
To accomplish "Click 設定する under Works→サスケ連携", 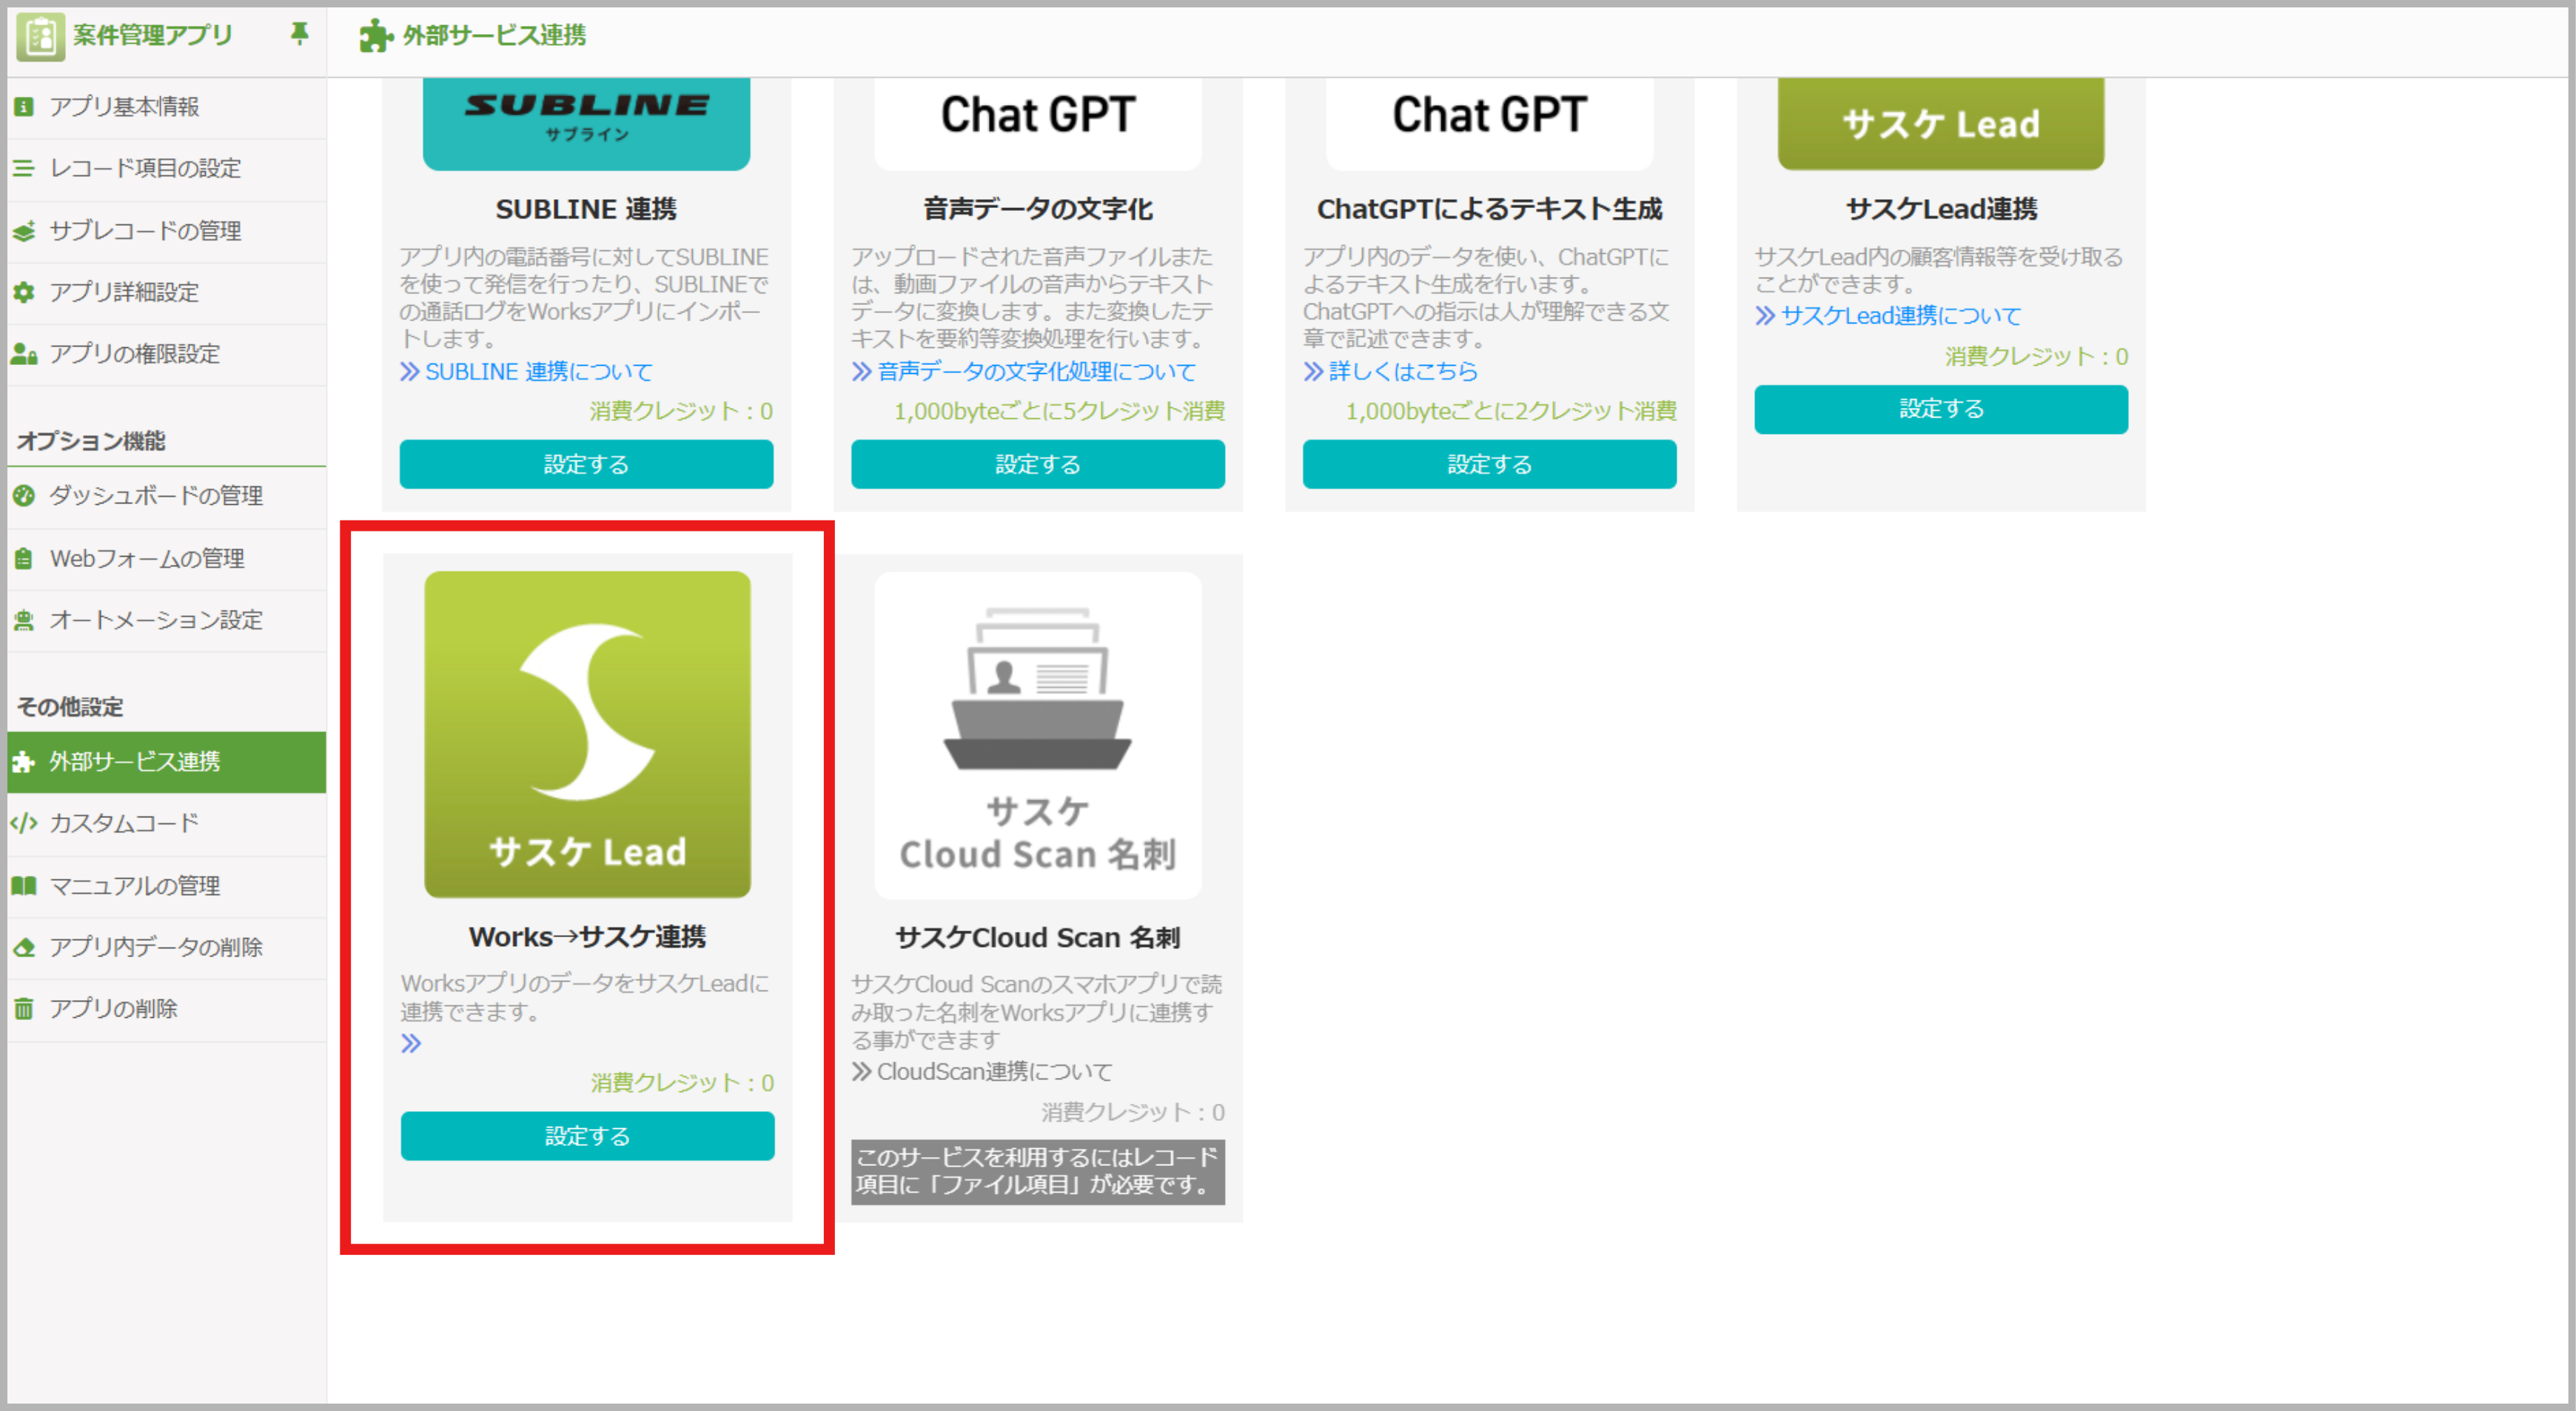I will 587,1136.
